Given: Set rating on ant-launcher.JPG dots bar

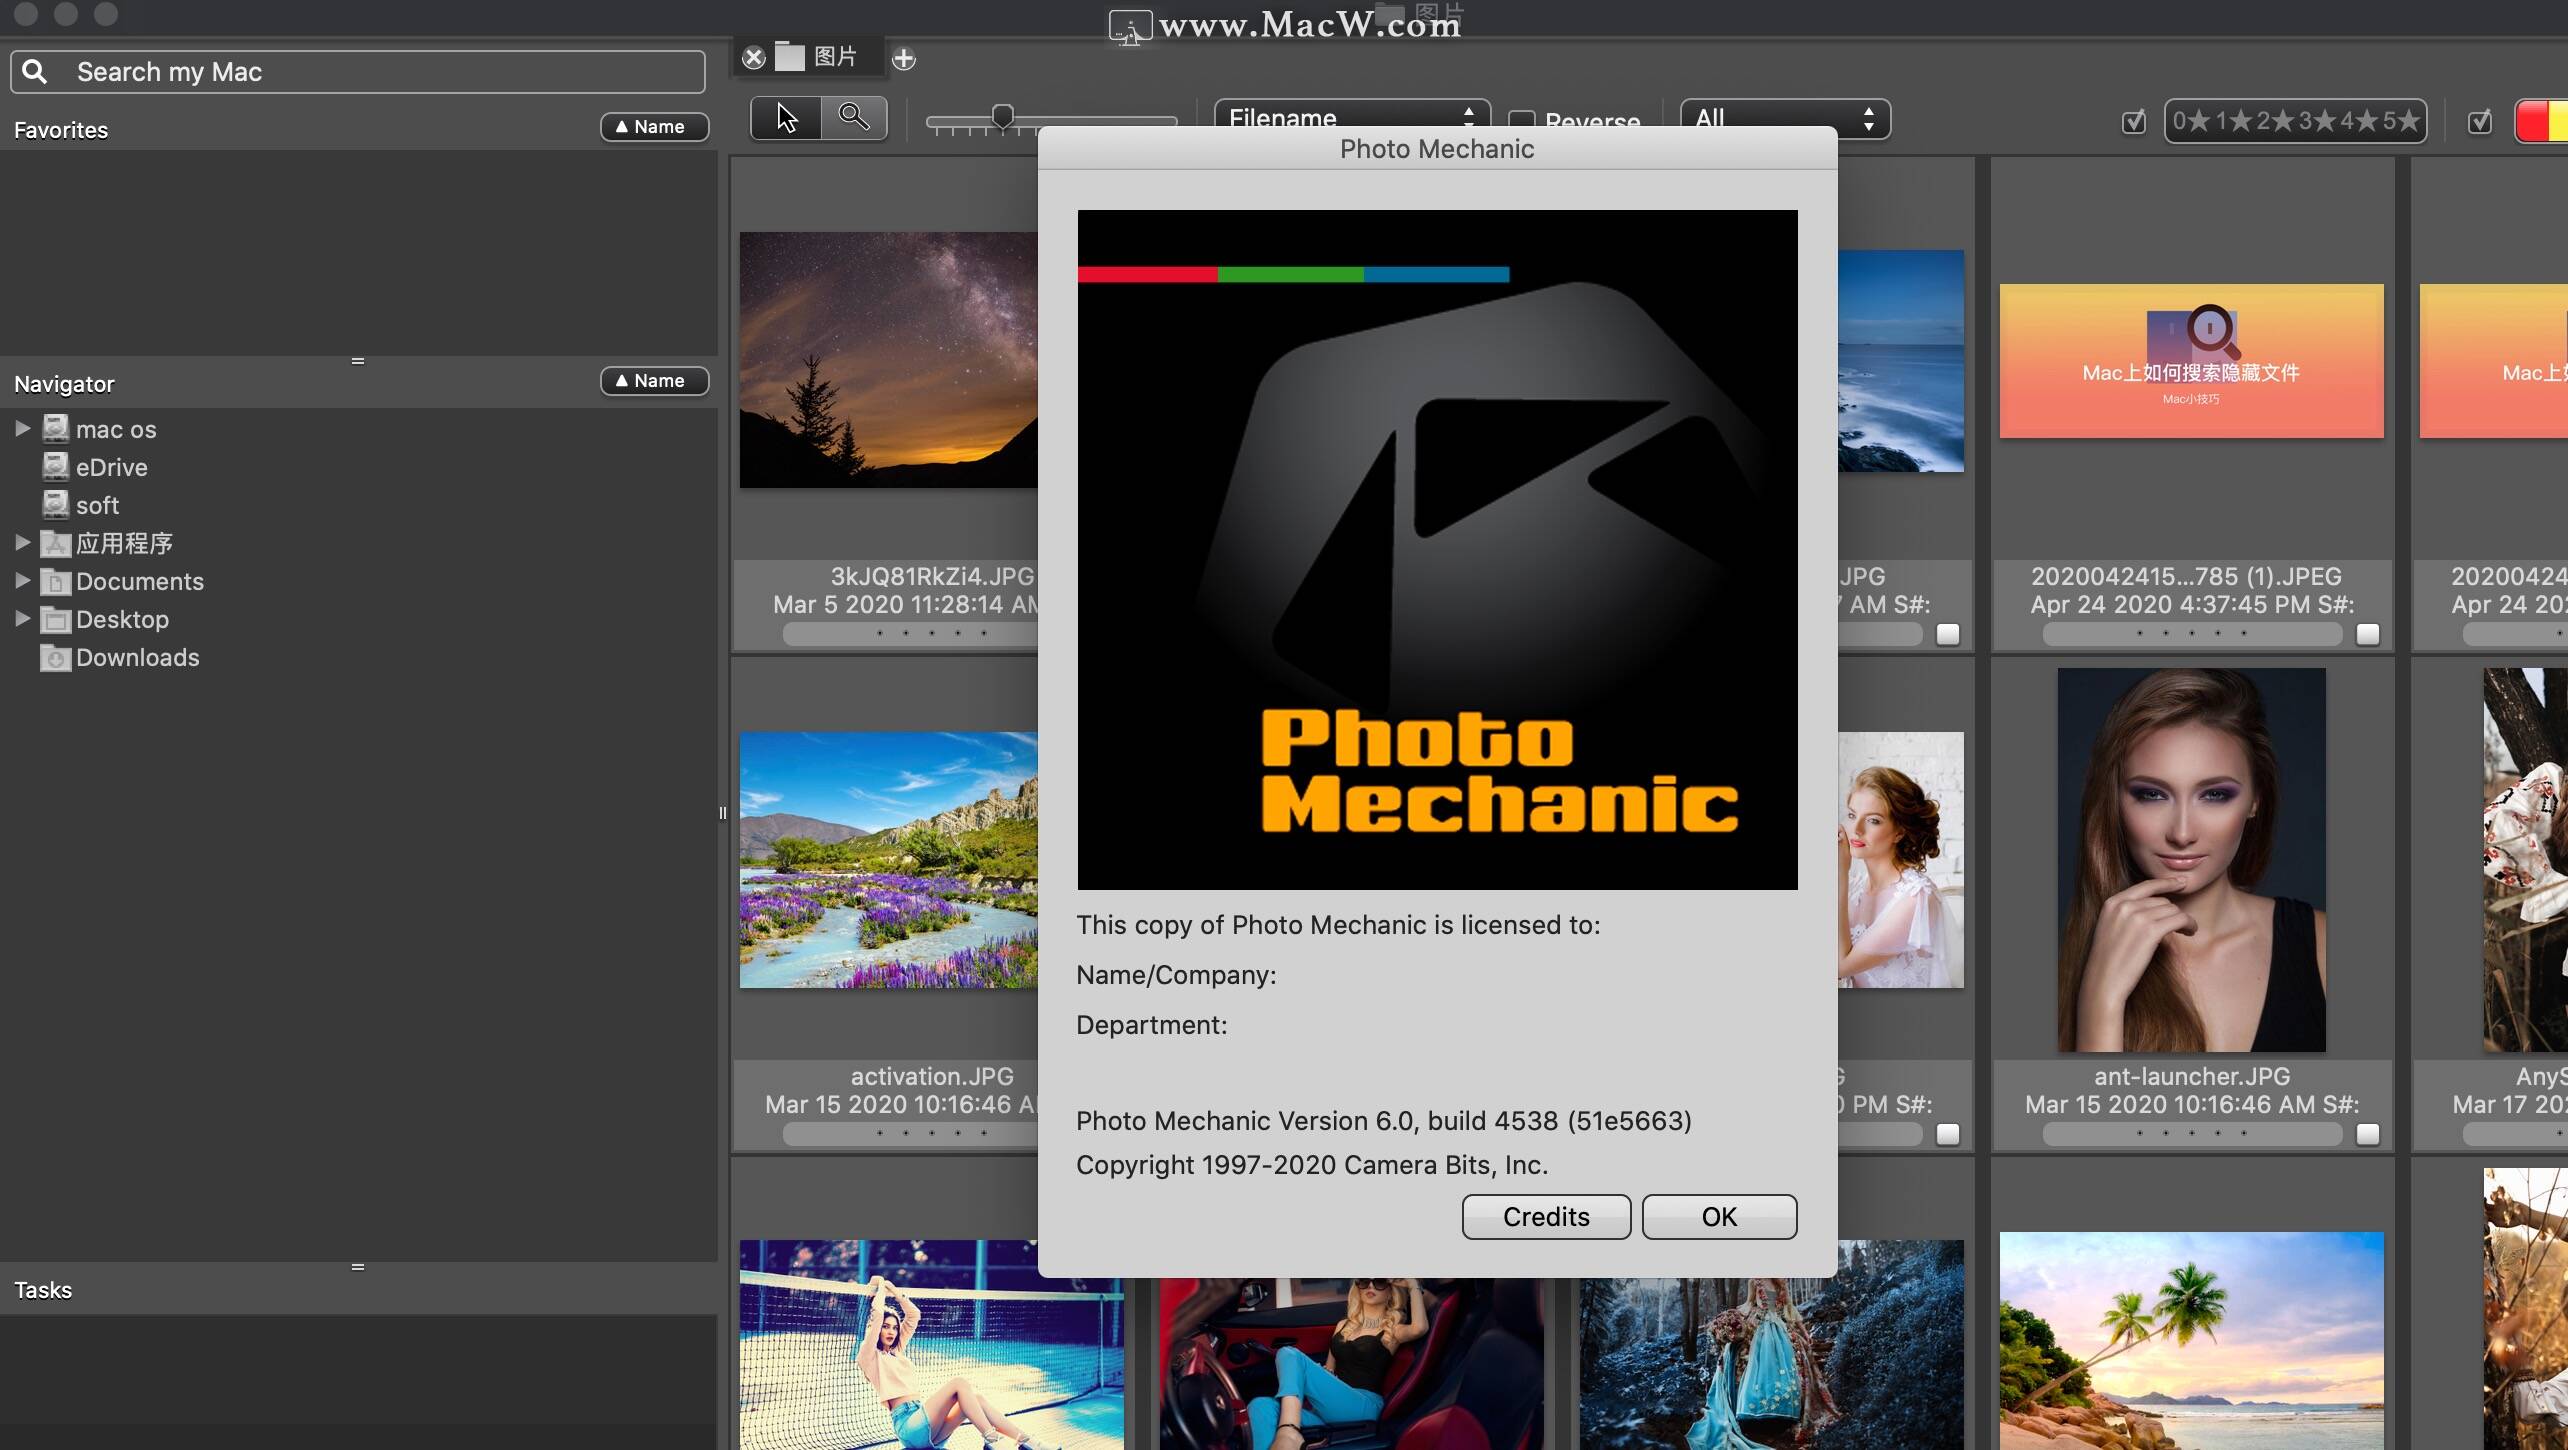Looking at the screenshot, I should (x=2192, y=1134).
